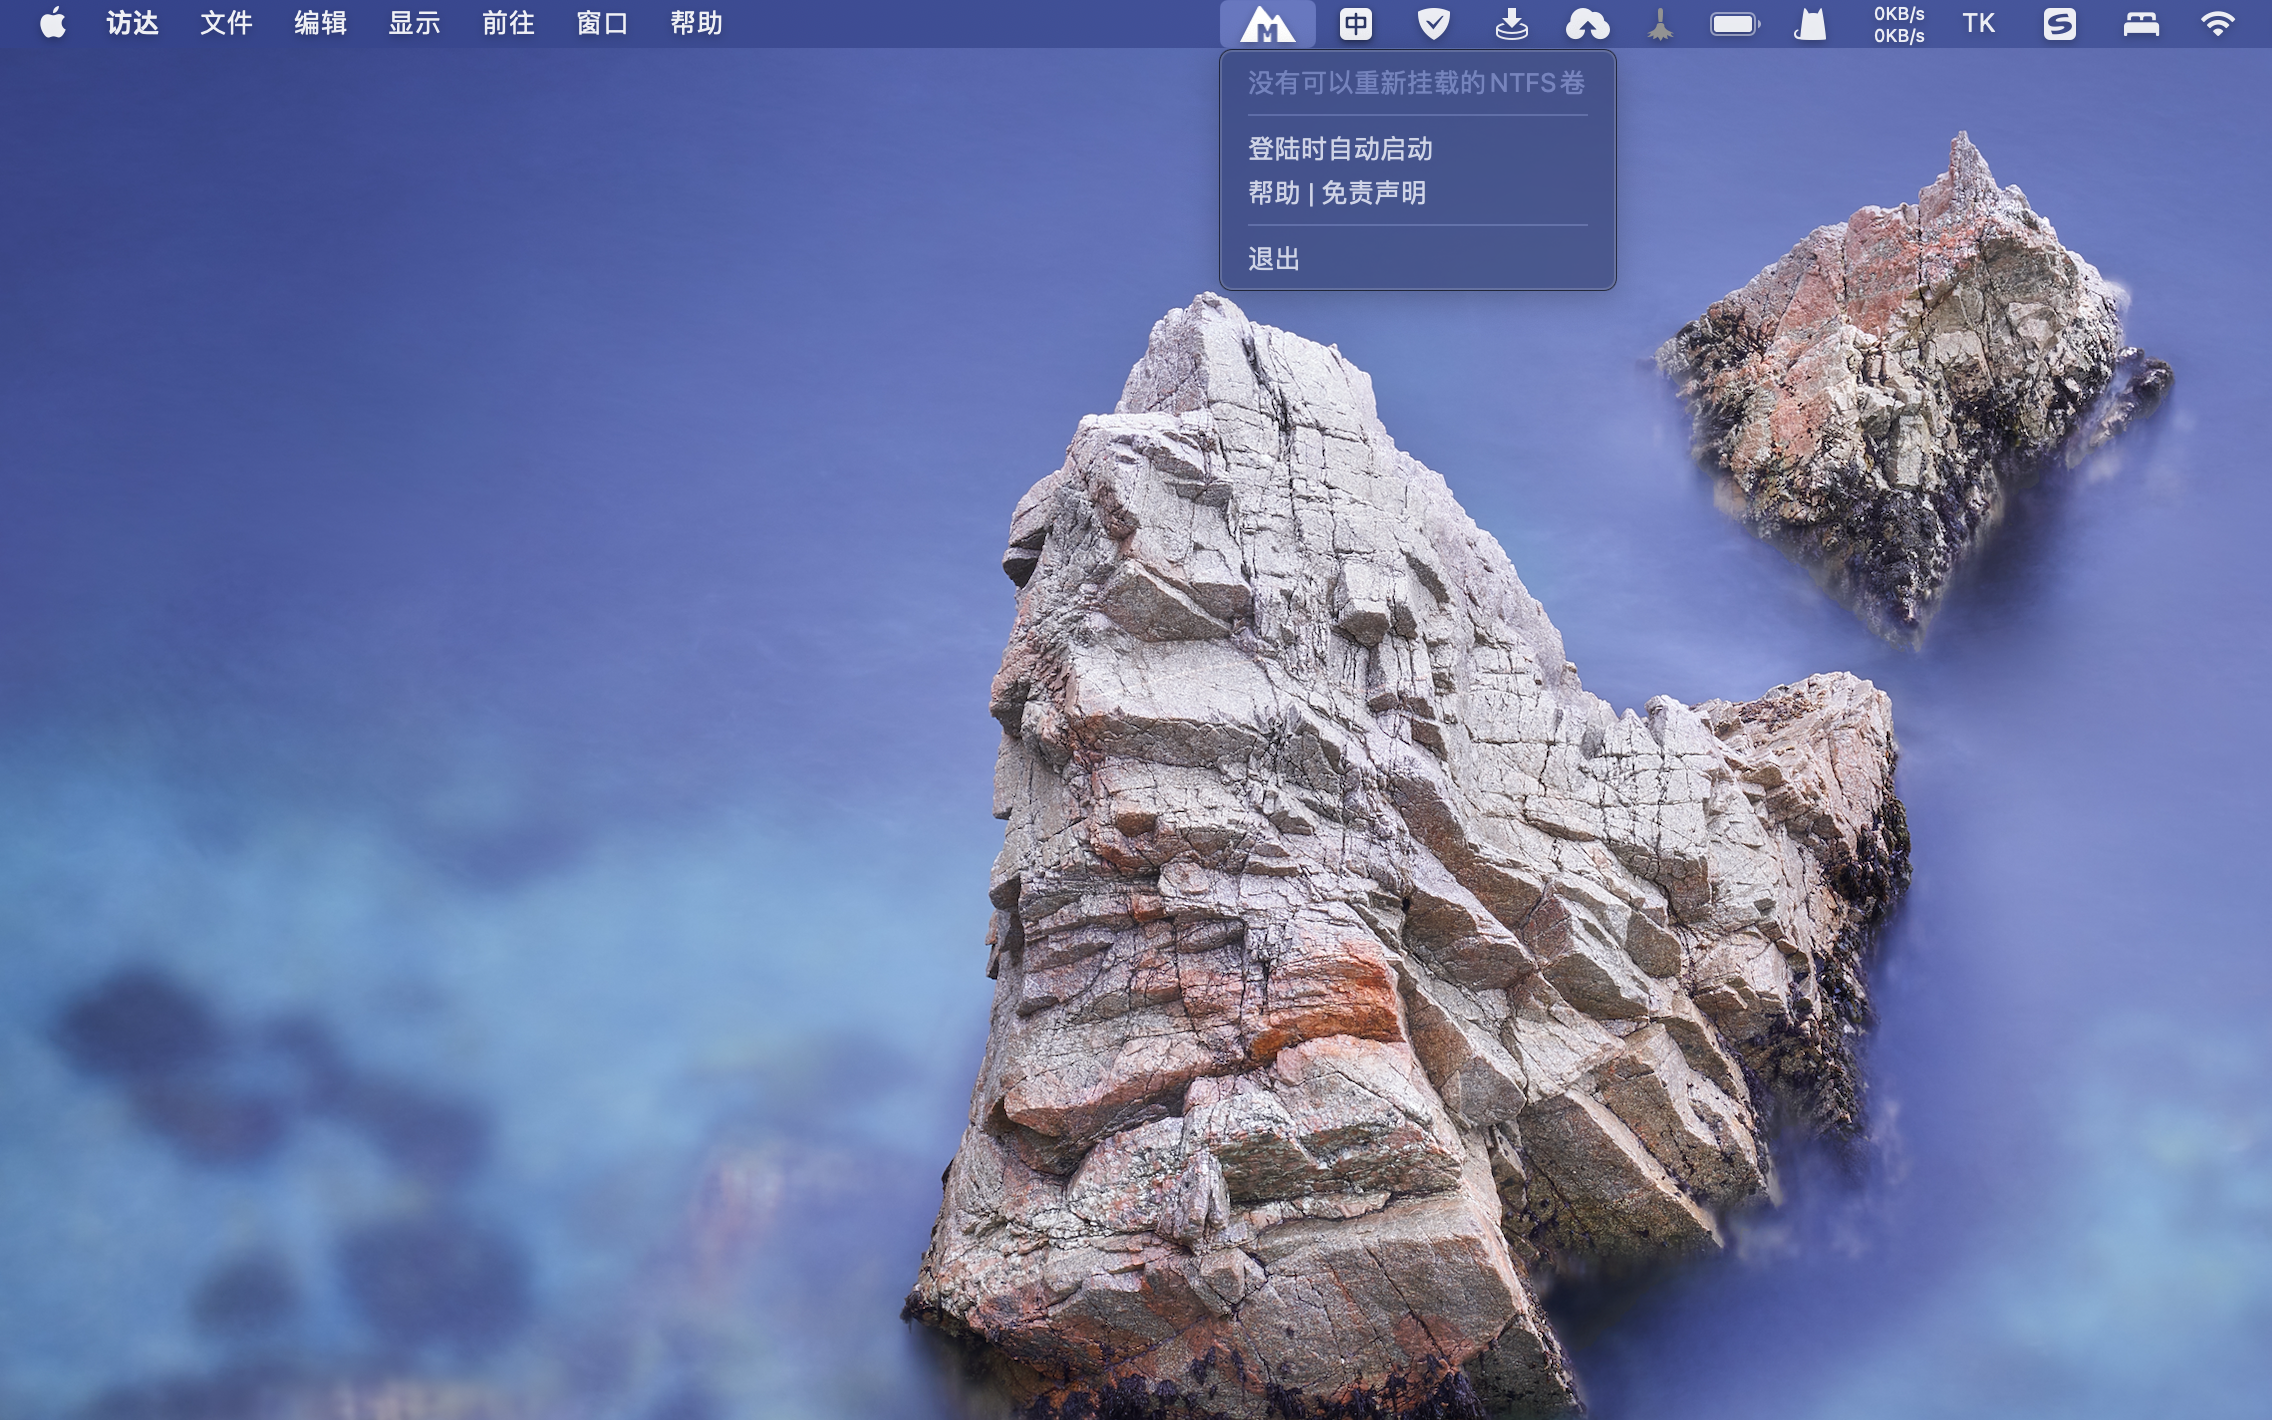Click the download tray menu bar icon

coord(1512,24)
